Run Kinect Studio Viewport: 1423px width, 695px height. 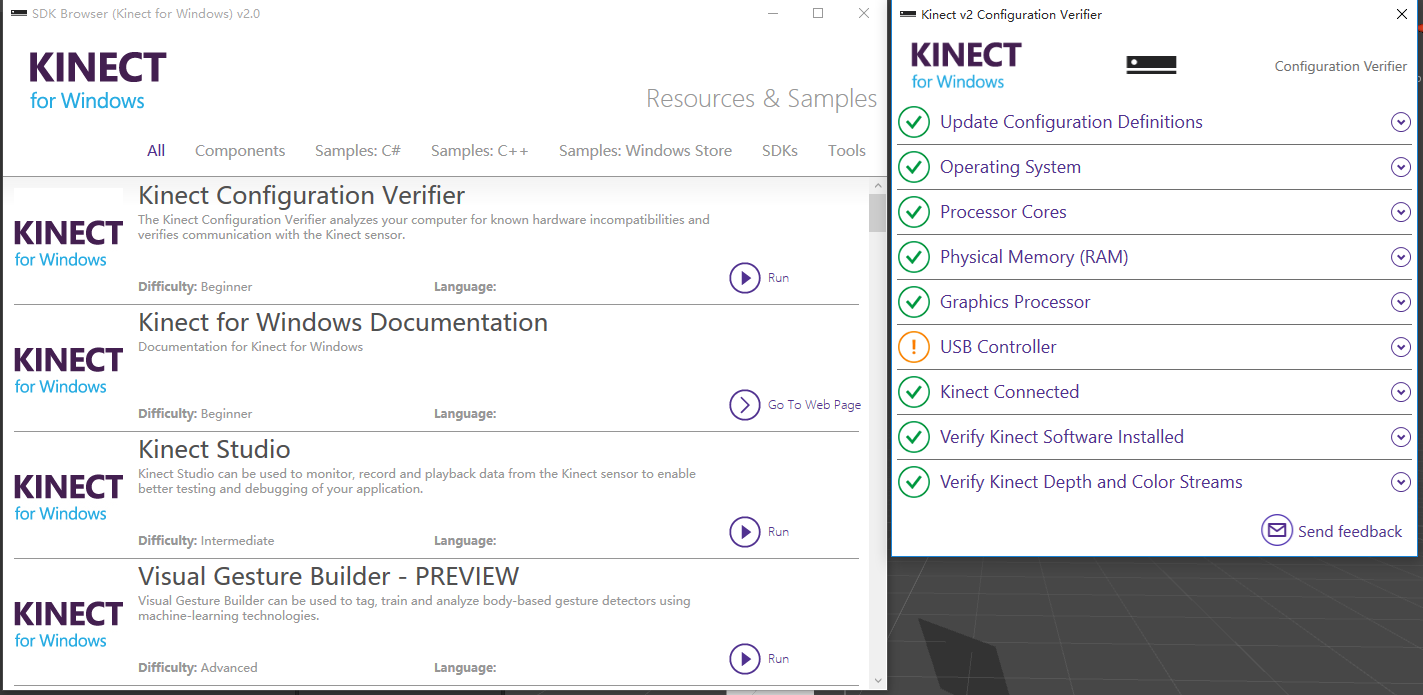click(745, 532)
